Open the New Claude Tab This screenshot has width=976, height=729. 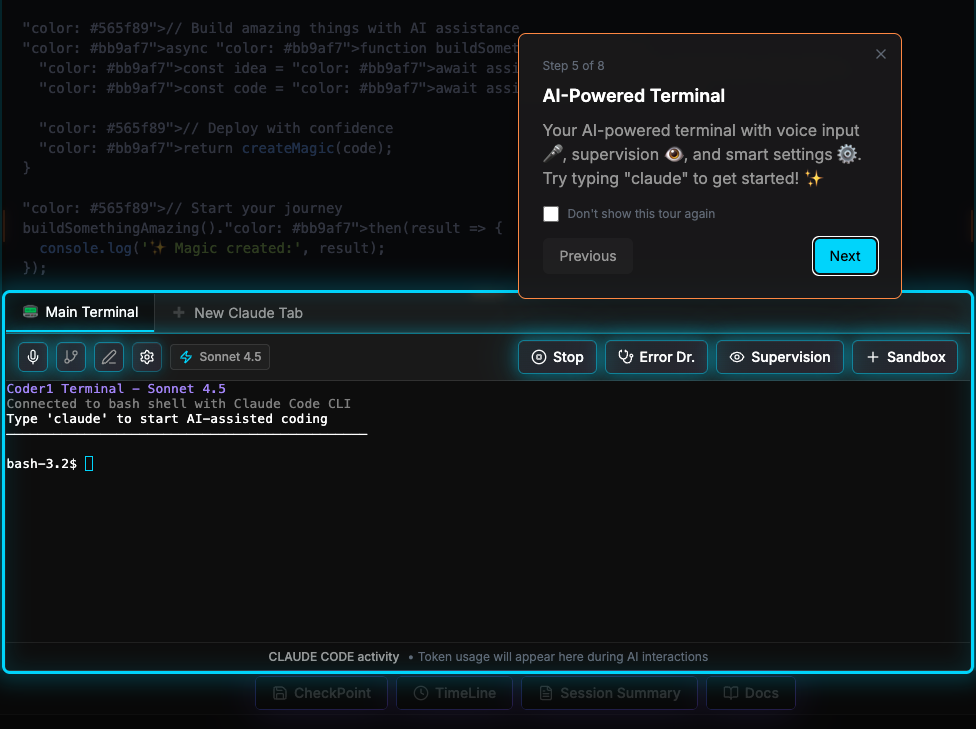coord(237,312)
